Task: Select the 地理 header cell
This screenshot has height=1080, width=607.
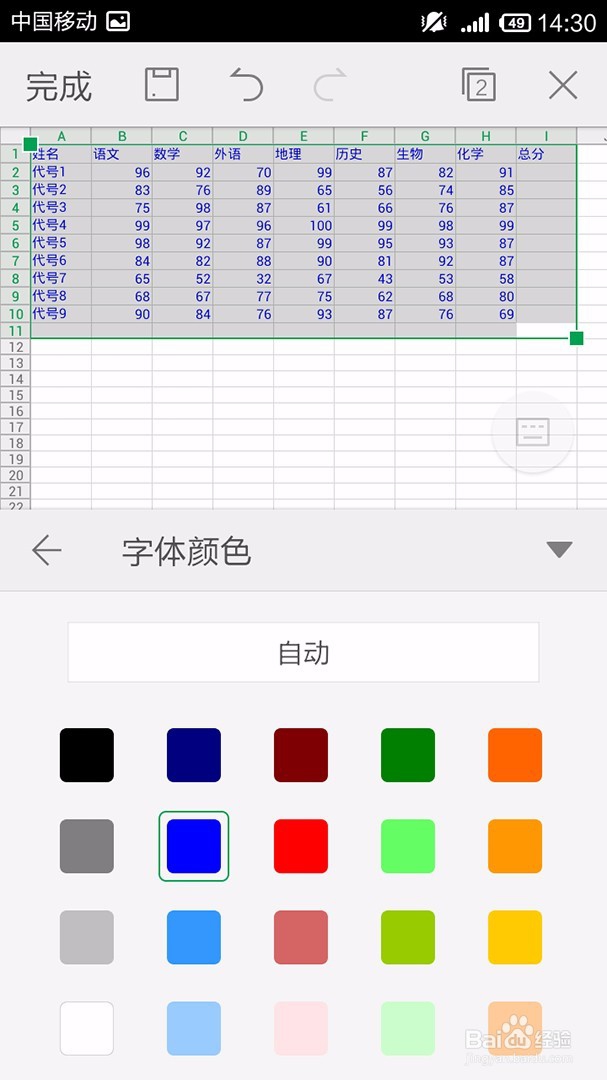Action: click(x=304, y=154)
